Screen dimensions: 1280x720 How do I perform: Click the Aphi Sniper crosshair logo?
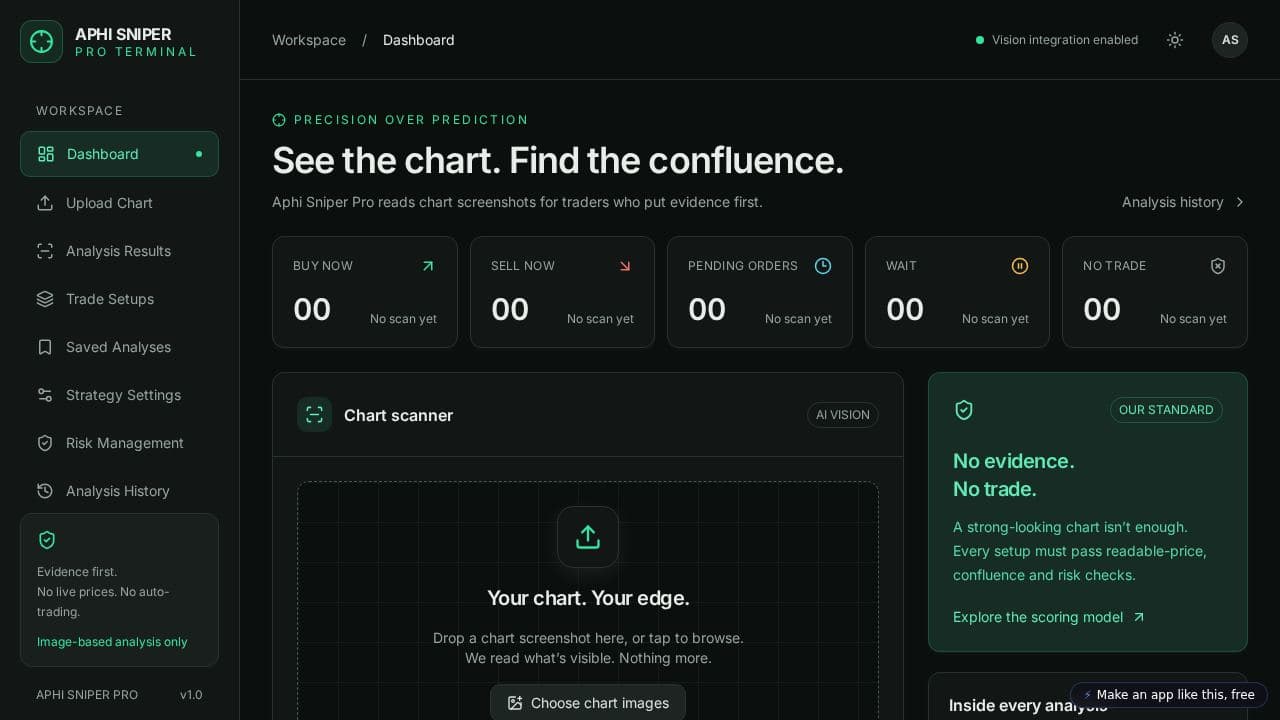pos(41,41)
